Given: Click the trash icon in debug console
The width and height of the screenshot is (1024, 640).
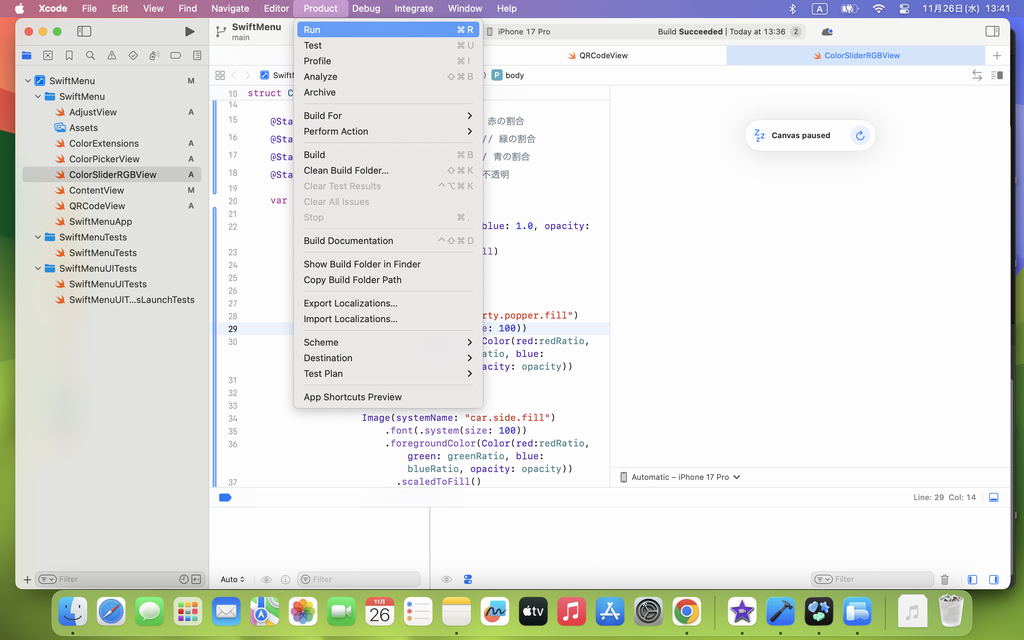Looking at the screenshot, I should point(945,579).
